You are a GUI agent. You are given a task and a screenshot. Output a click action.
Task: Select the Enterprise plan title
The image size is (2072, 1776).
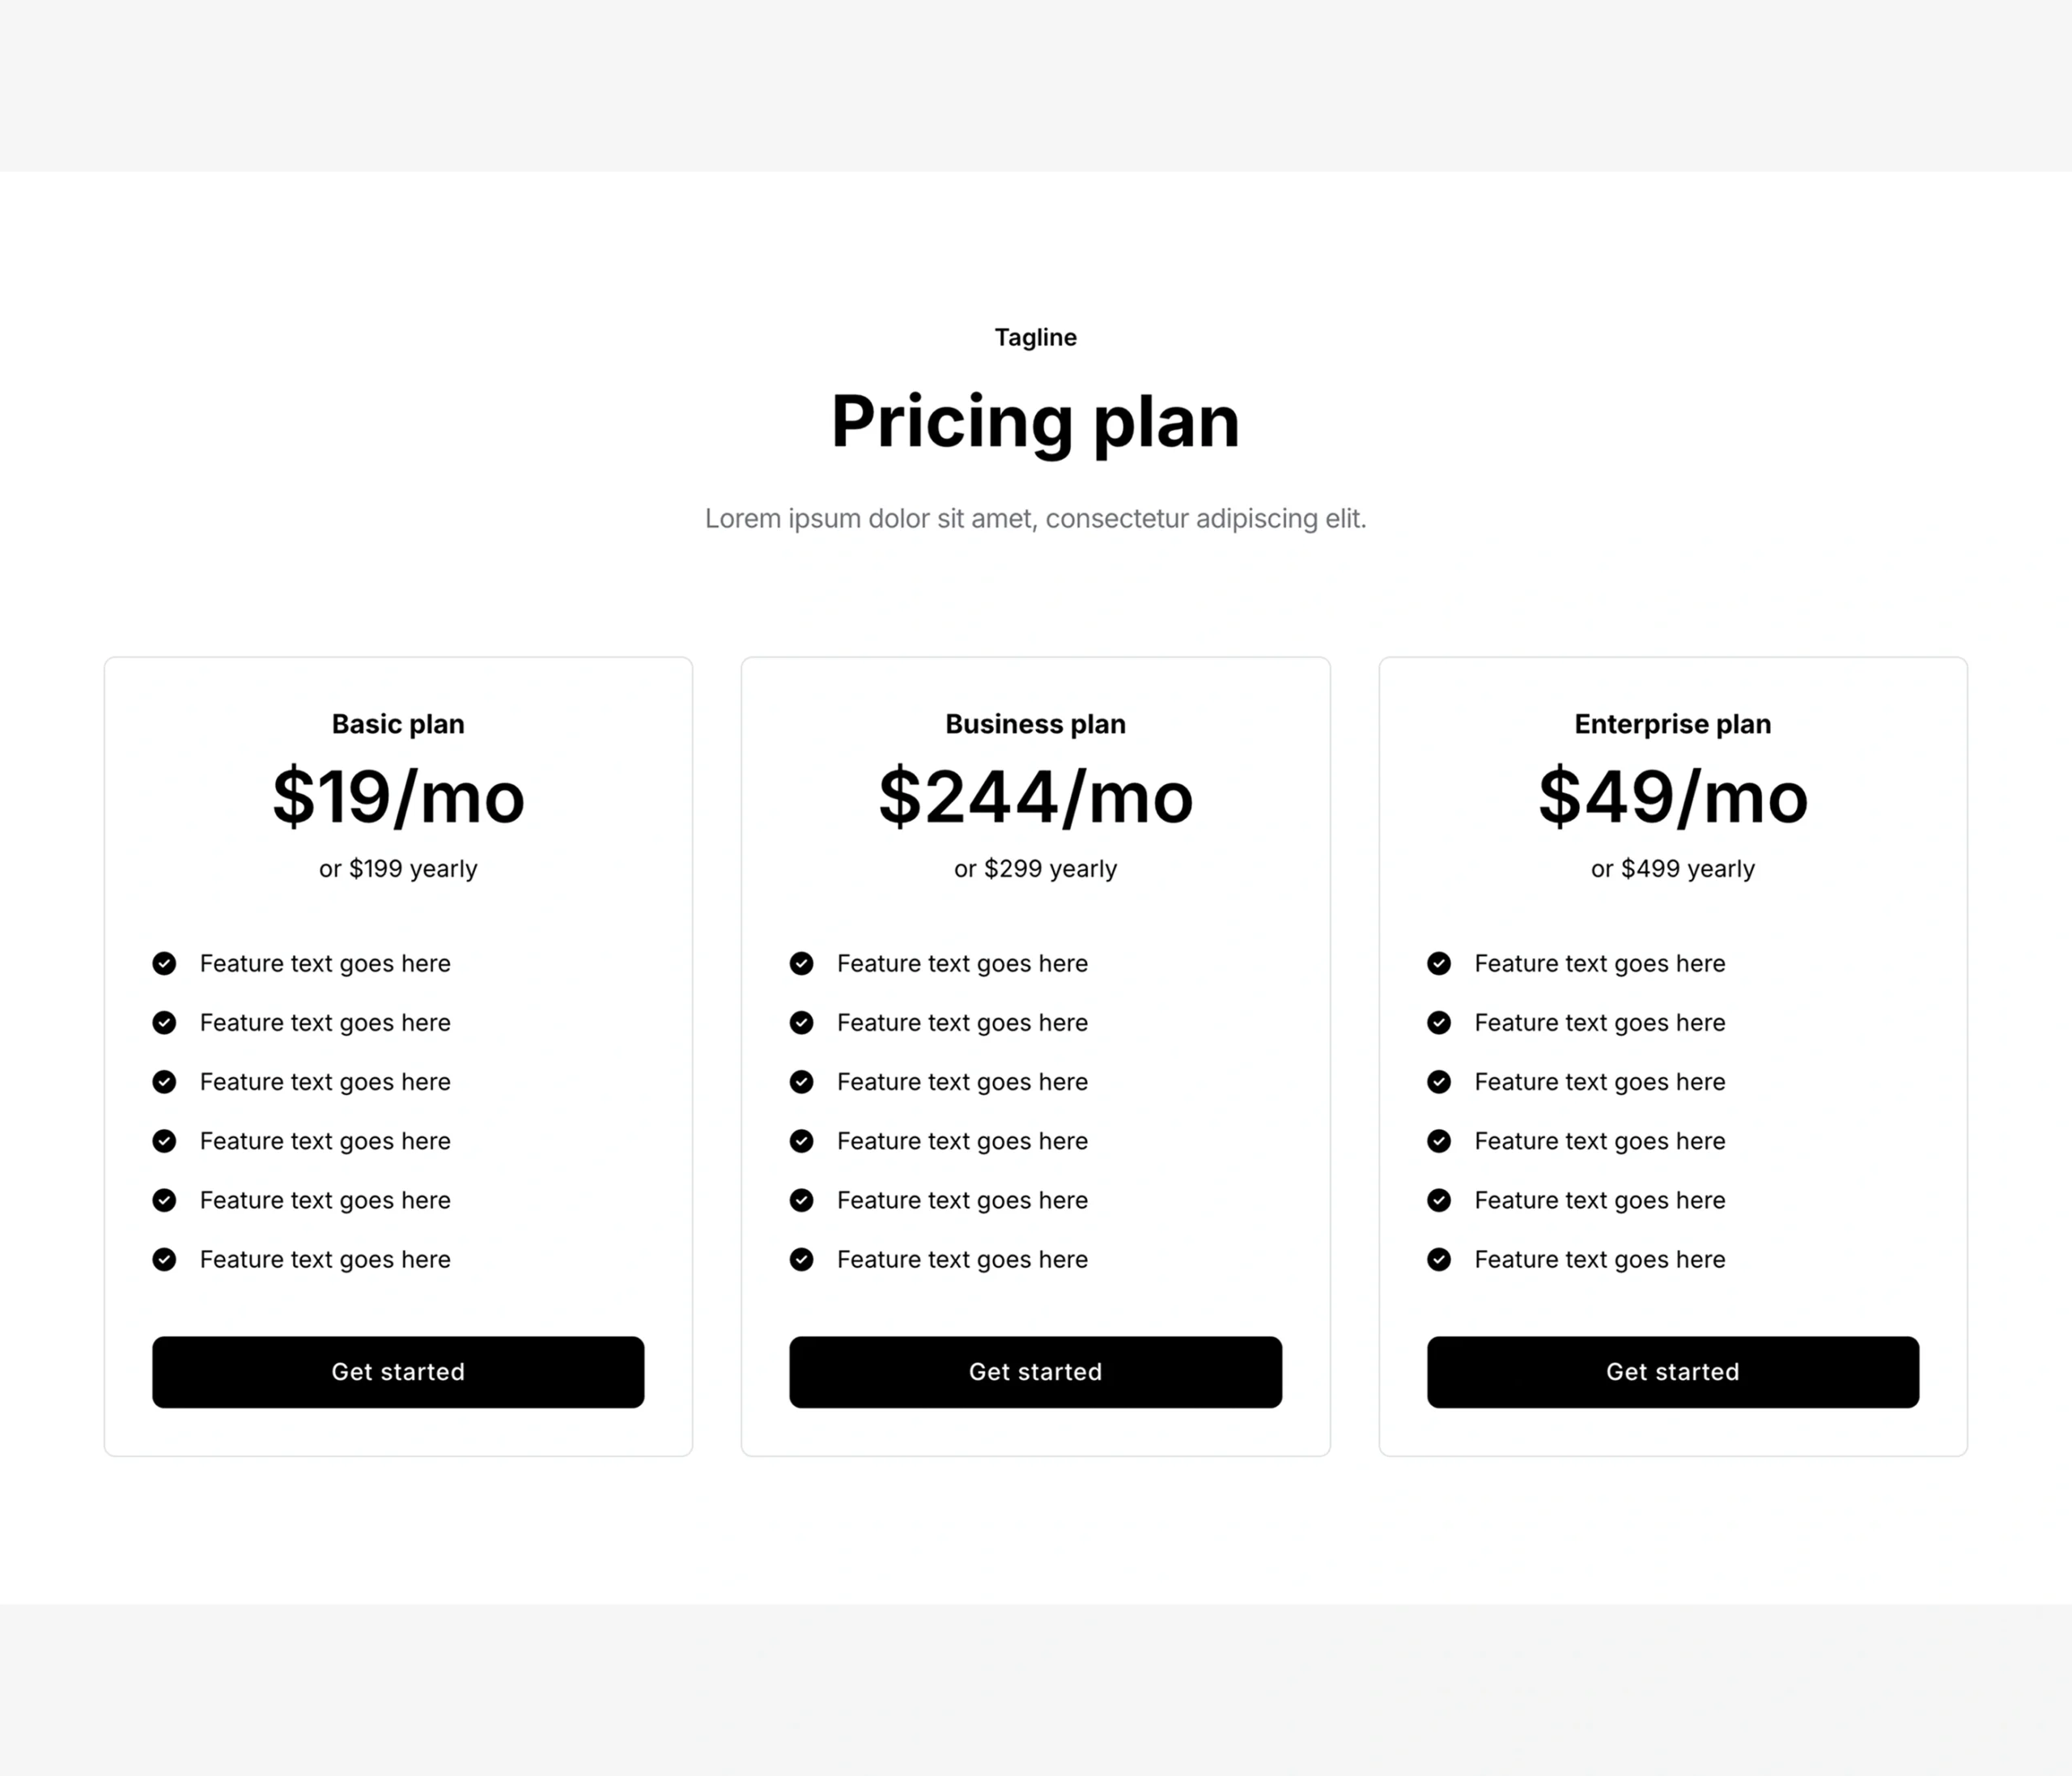1672,724
